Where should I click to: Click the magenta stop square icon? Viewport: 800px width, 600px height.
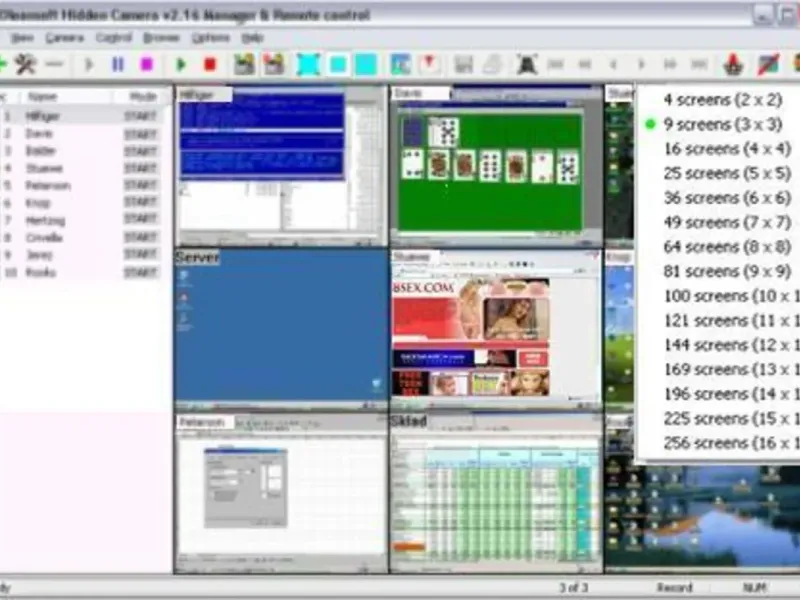tap(147, 64)
